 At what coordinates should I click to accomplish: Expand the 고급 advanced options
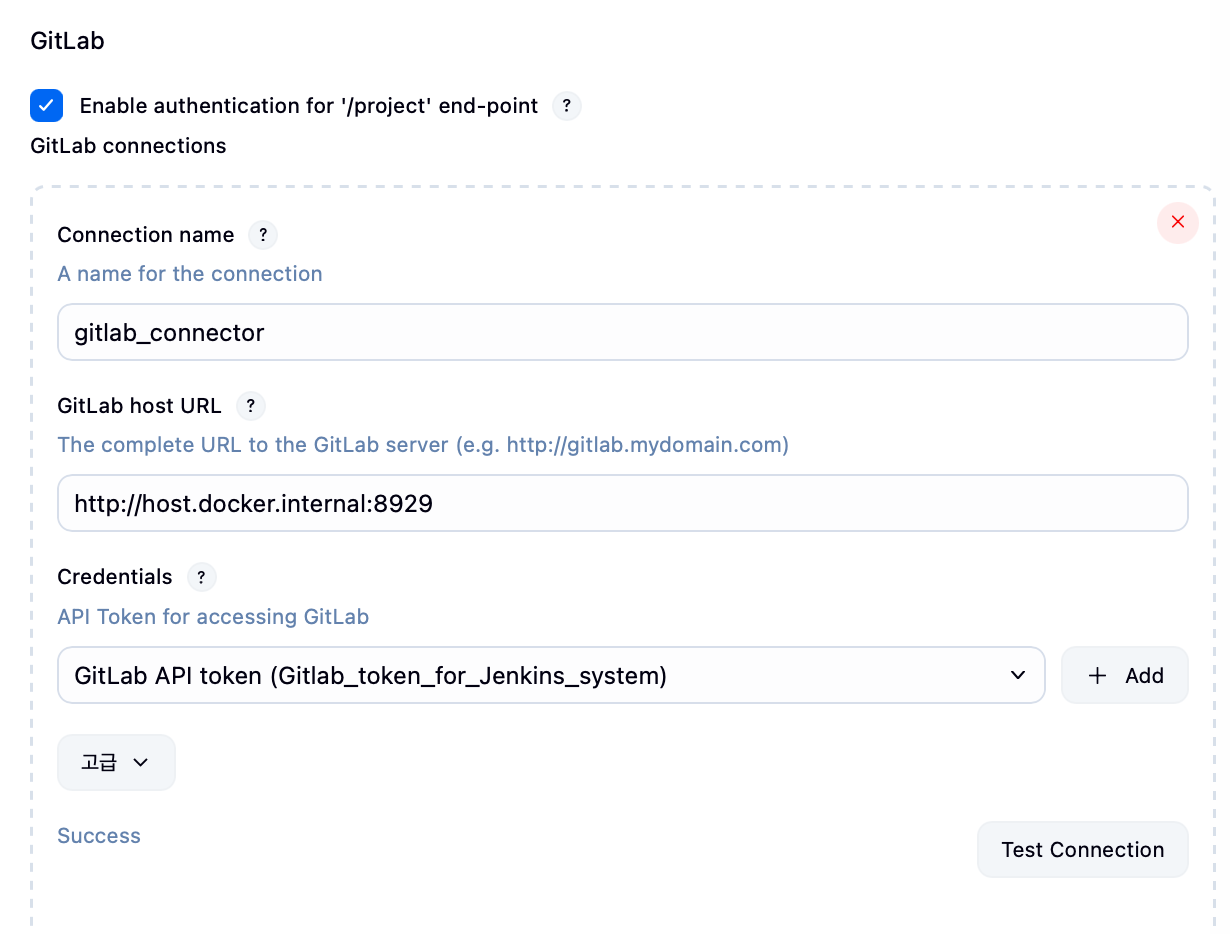pos(116,762)
